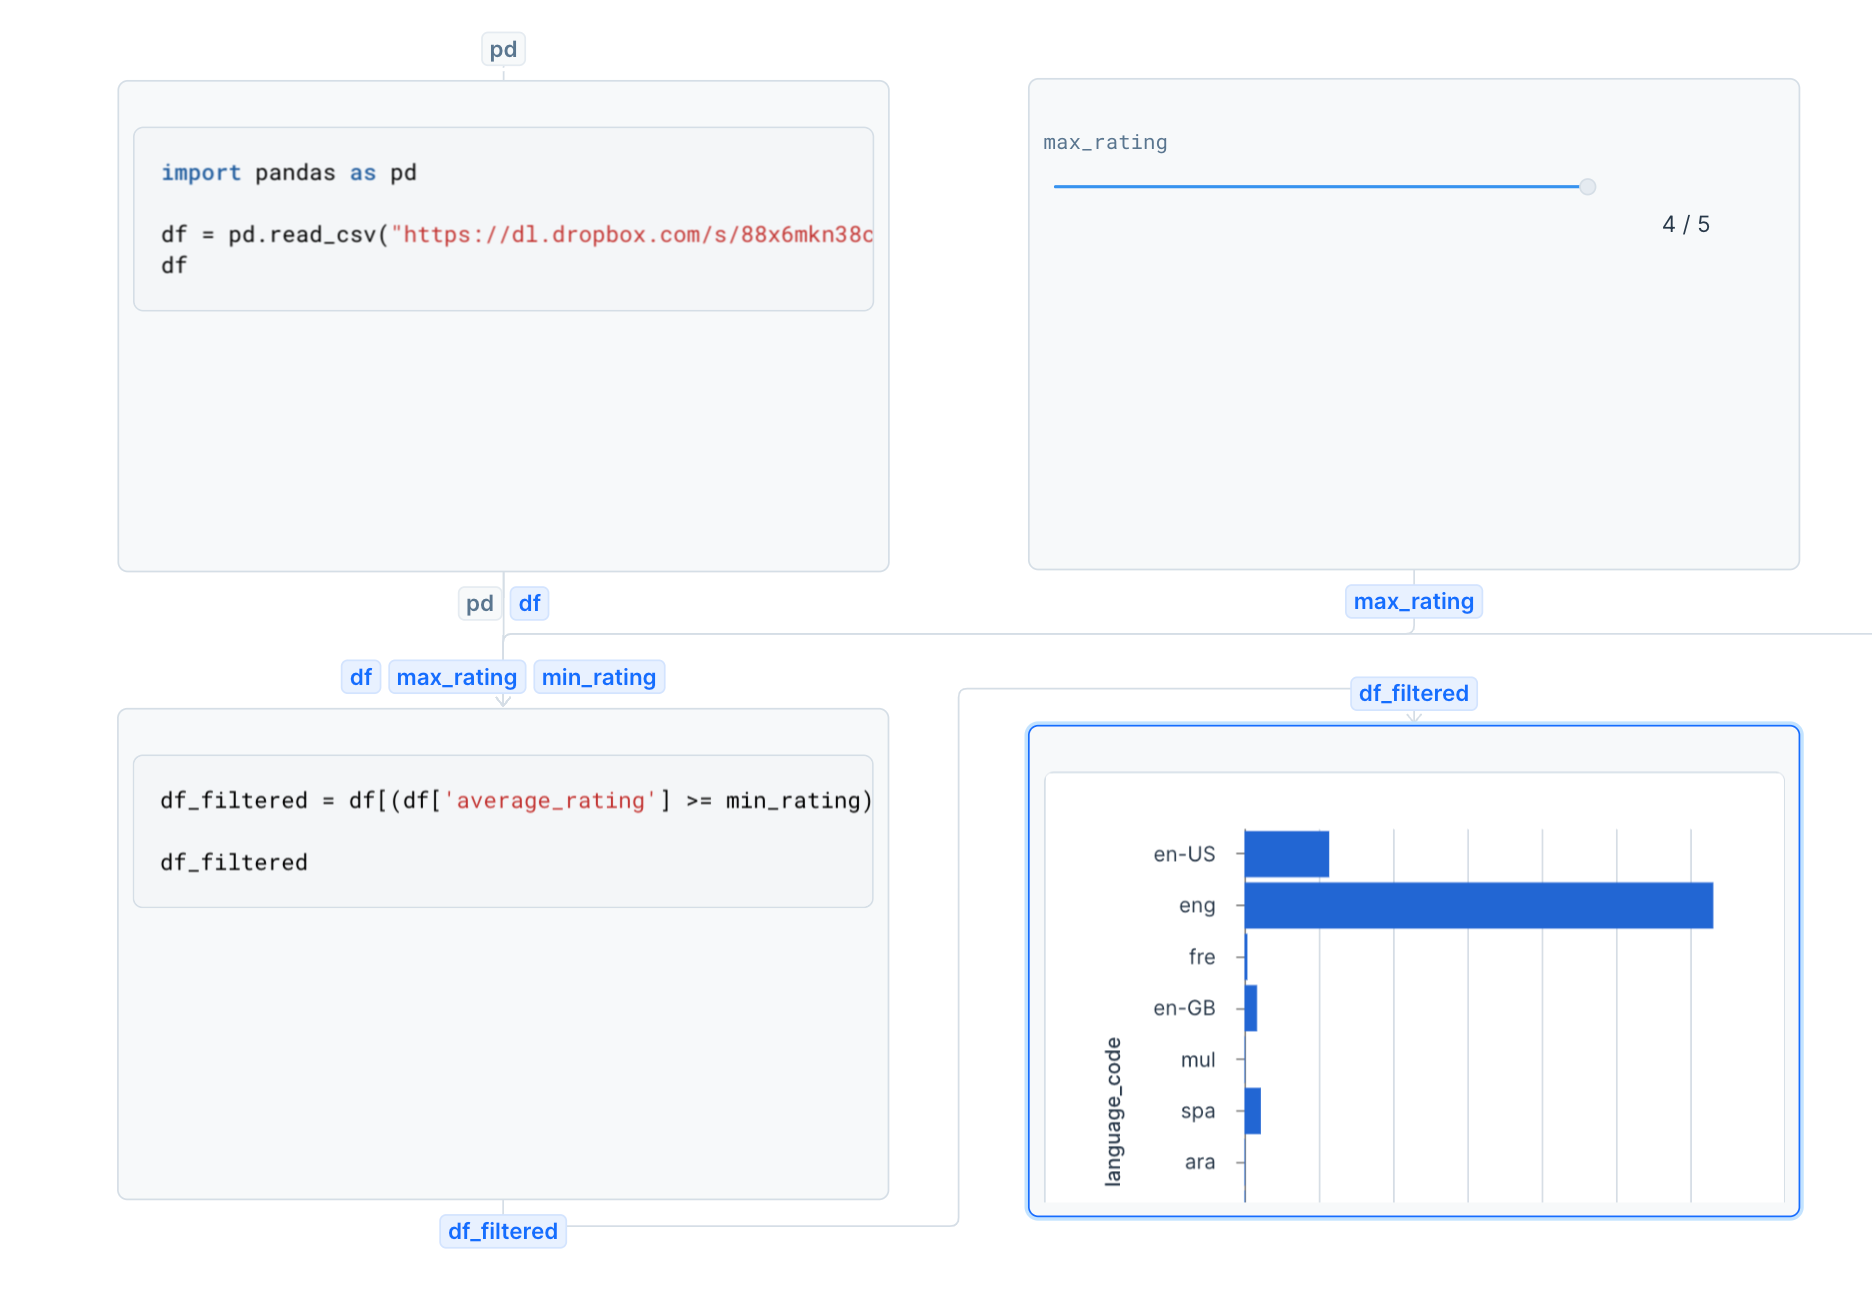Viewport: 1872px width, 1294px height.
Task: Click the df output tag below the import cell
Action: [x=529, y=603]
